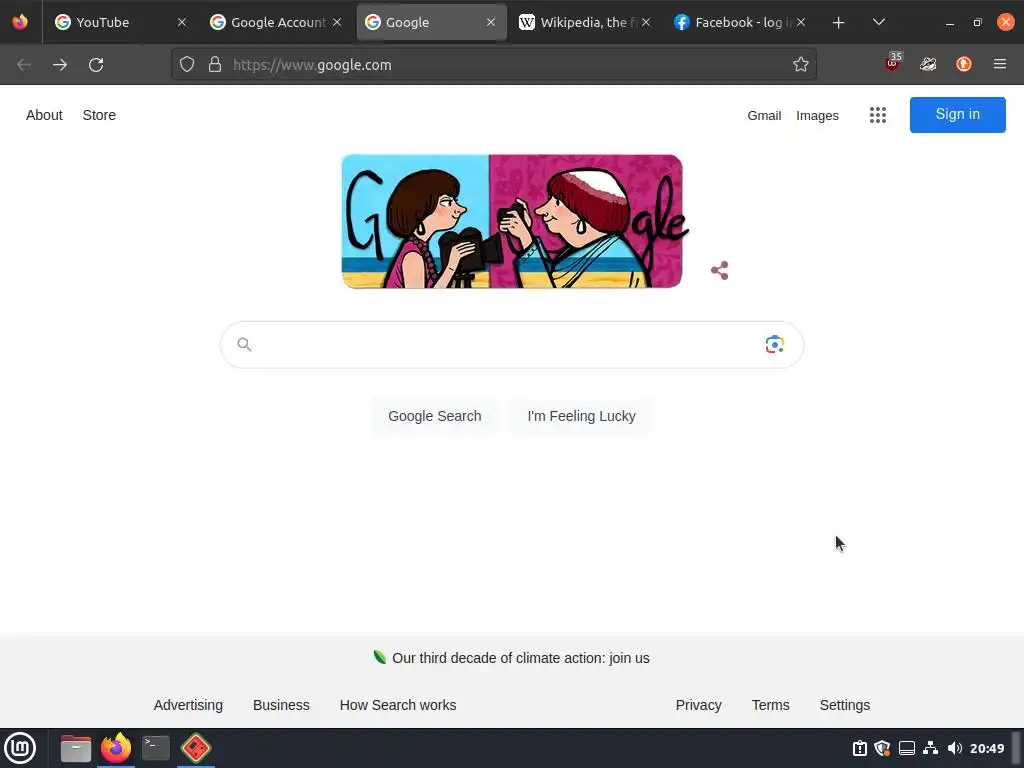
Task: Focus the URL address bar
Action: click(494, 65)
